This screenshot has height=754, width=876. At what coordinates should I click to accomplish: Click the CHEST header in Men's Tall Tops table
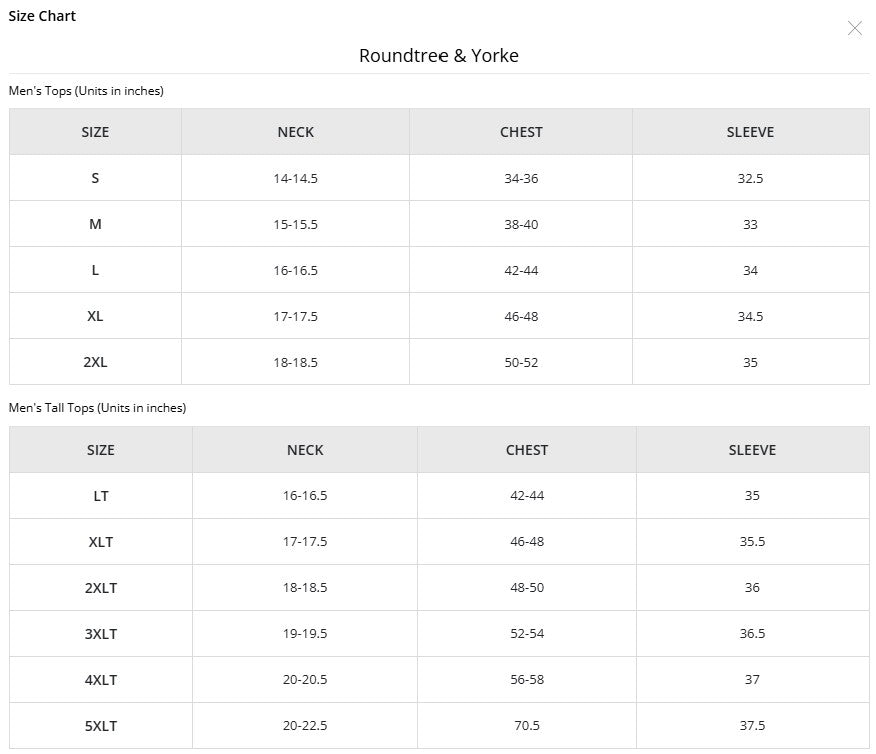[527, 450]
